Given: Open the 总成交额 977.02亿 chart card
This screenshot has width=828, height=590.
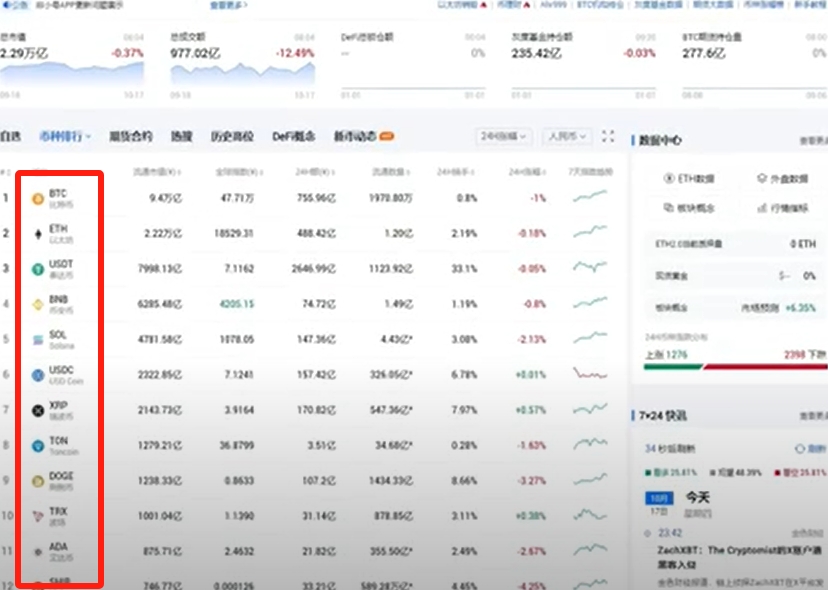Looking at the screenshot, I should coord(242,65).
